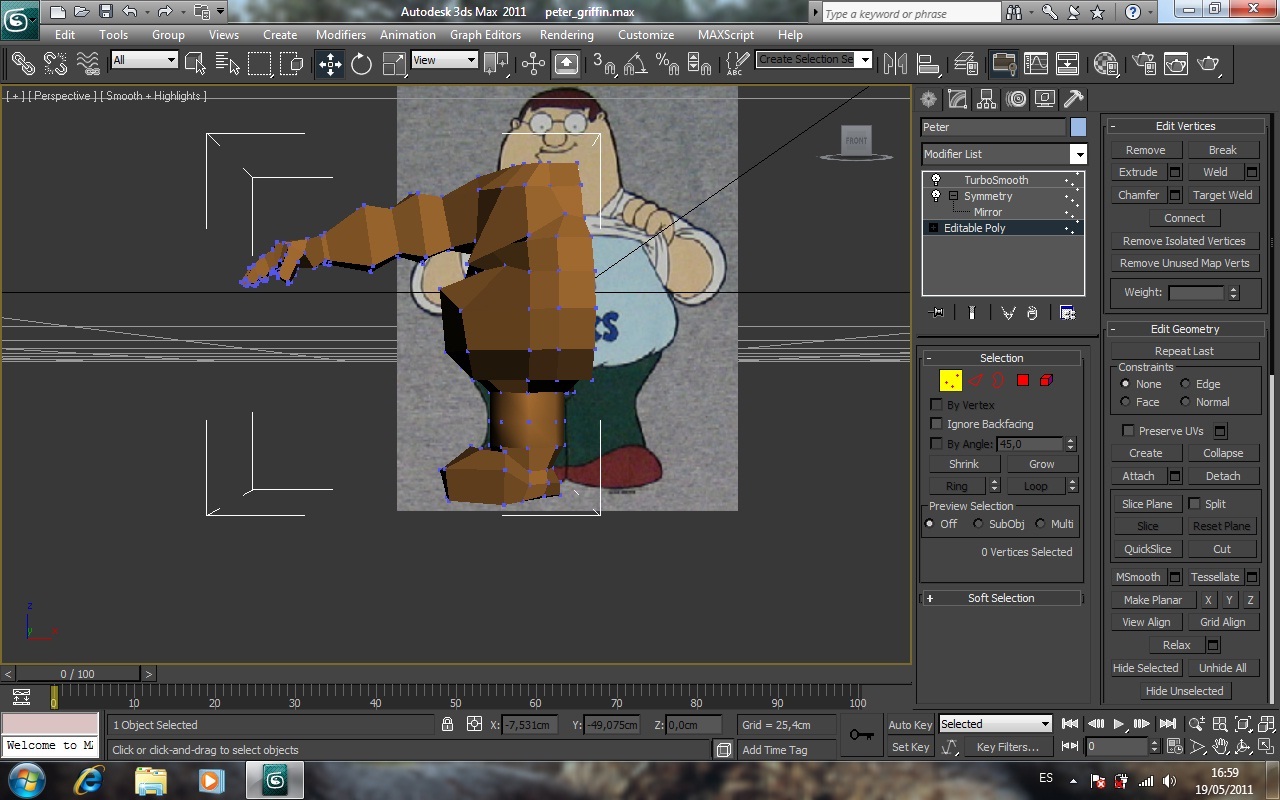Open the Rendering menu
Viewport: 1280px width, 800px height.
(x=566, y=34)
